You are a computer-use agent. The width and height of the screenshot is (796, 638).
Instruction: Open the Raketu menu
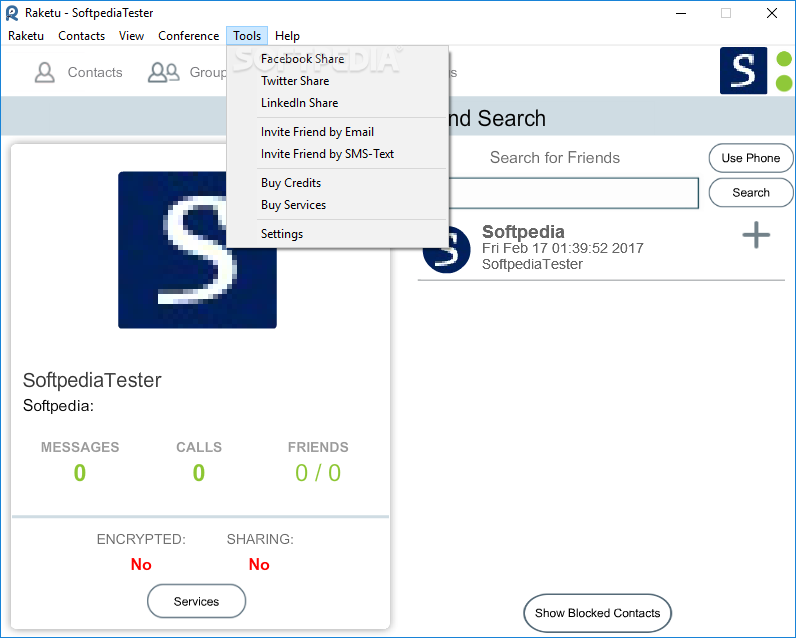(26, 36)
